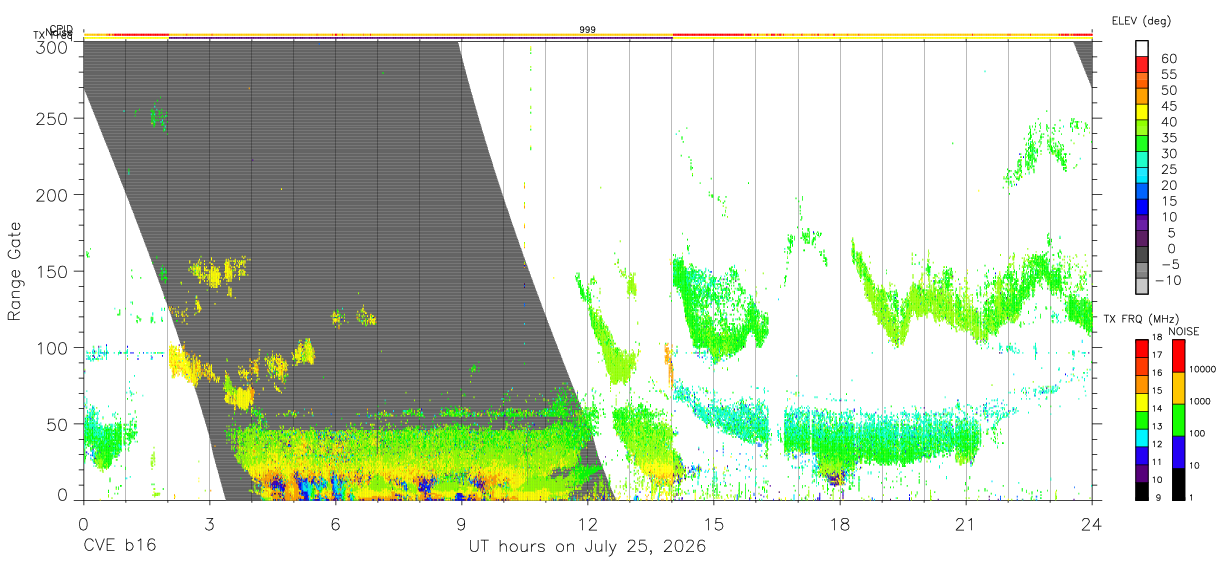This screenshot has height=567, width=1228.
Task: Click the UT hours tick label 24
Action: click(x=1091, y=524)
